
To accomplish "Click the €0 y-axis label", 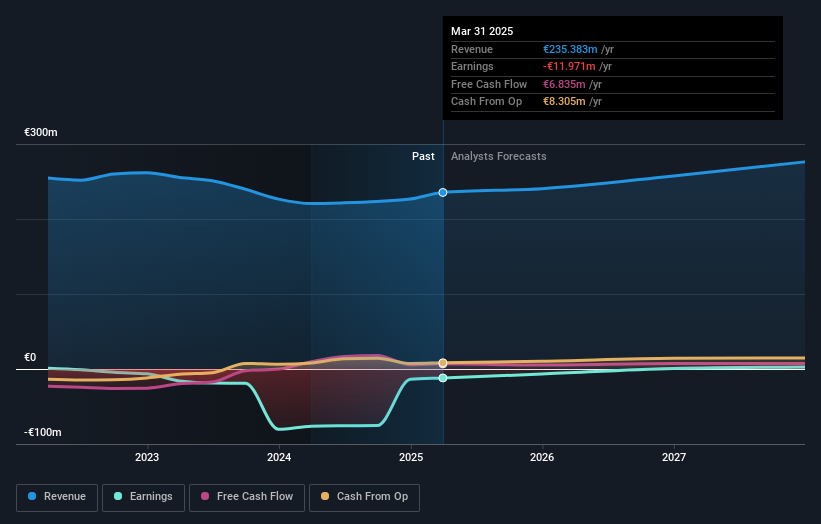I will click(x=30, y=358).
